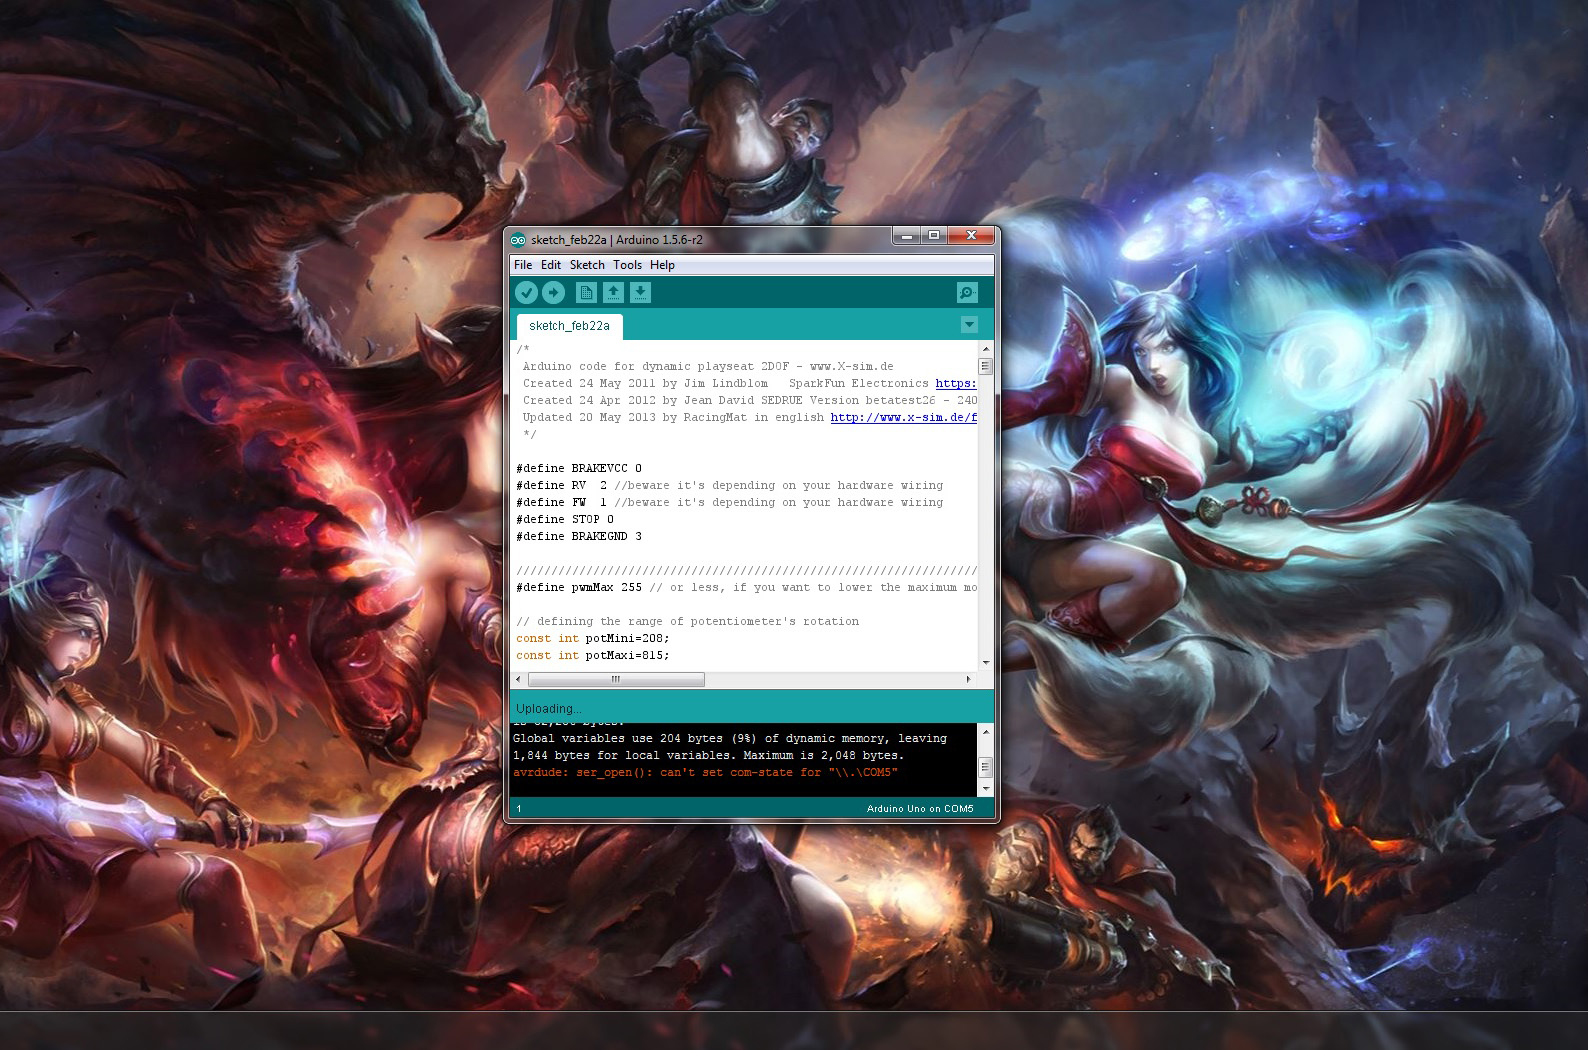Click console scrollbar up arrow
The width and height of the screenshot is (1588, 1050).
pos(985,732)
